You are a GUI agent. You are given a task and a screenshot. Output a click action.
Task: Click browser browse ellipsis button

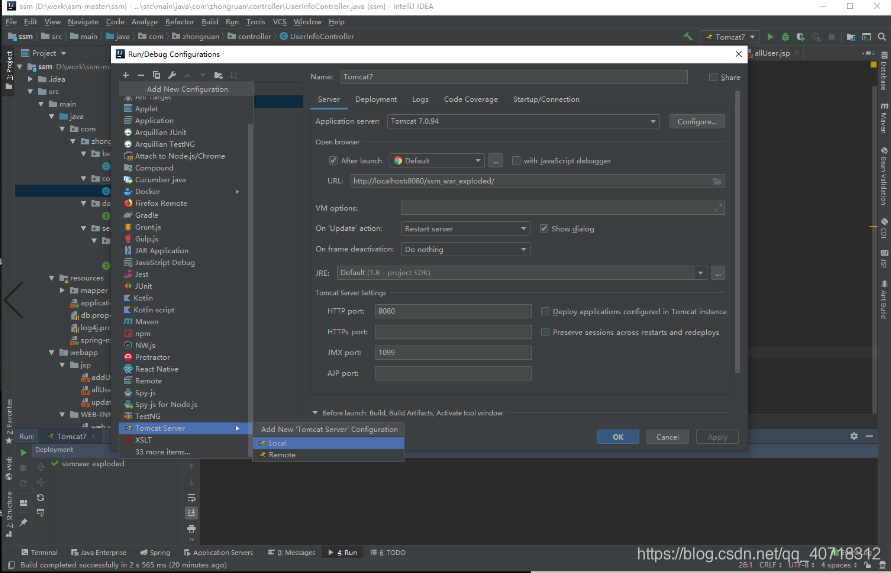pyautogui.click(x=496, y=161)
